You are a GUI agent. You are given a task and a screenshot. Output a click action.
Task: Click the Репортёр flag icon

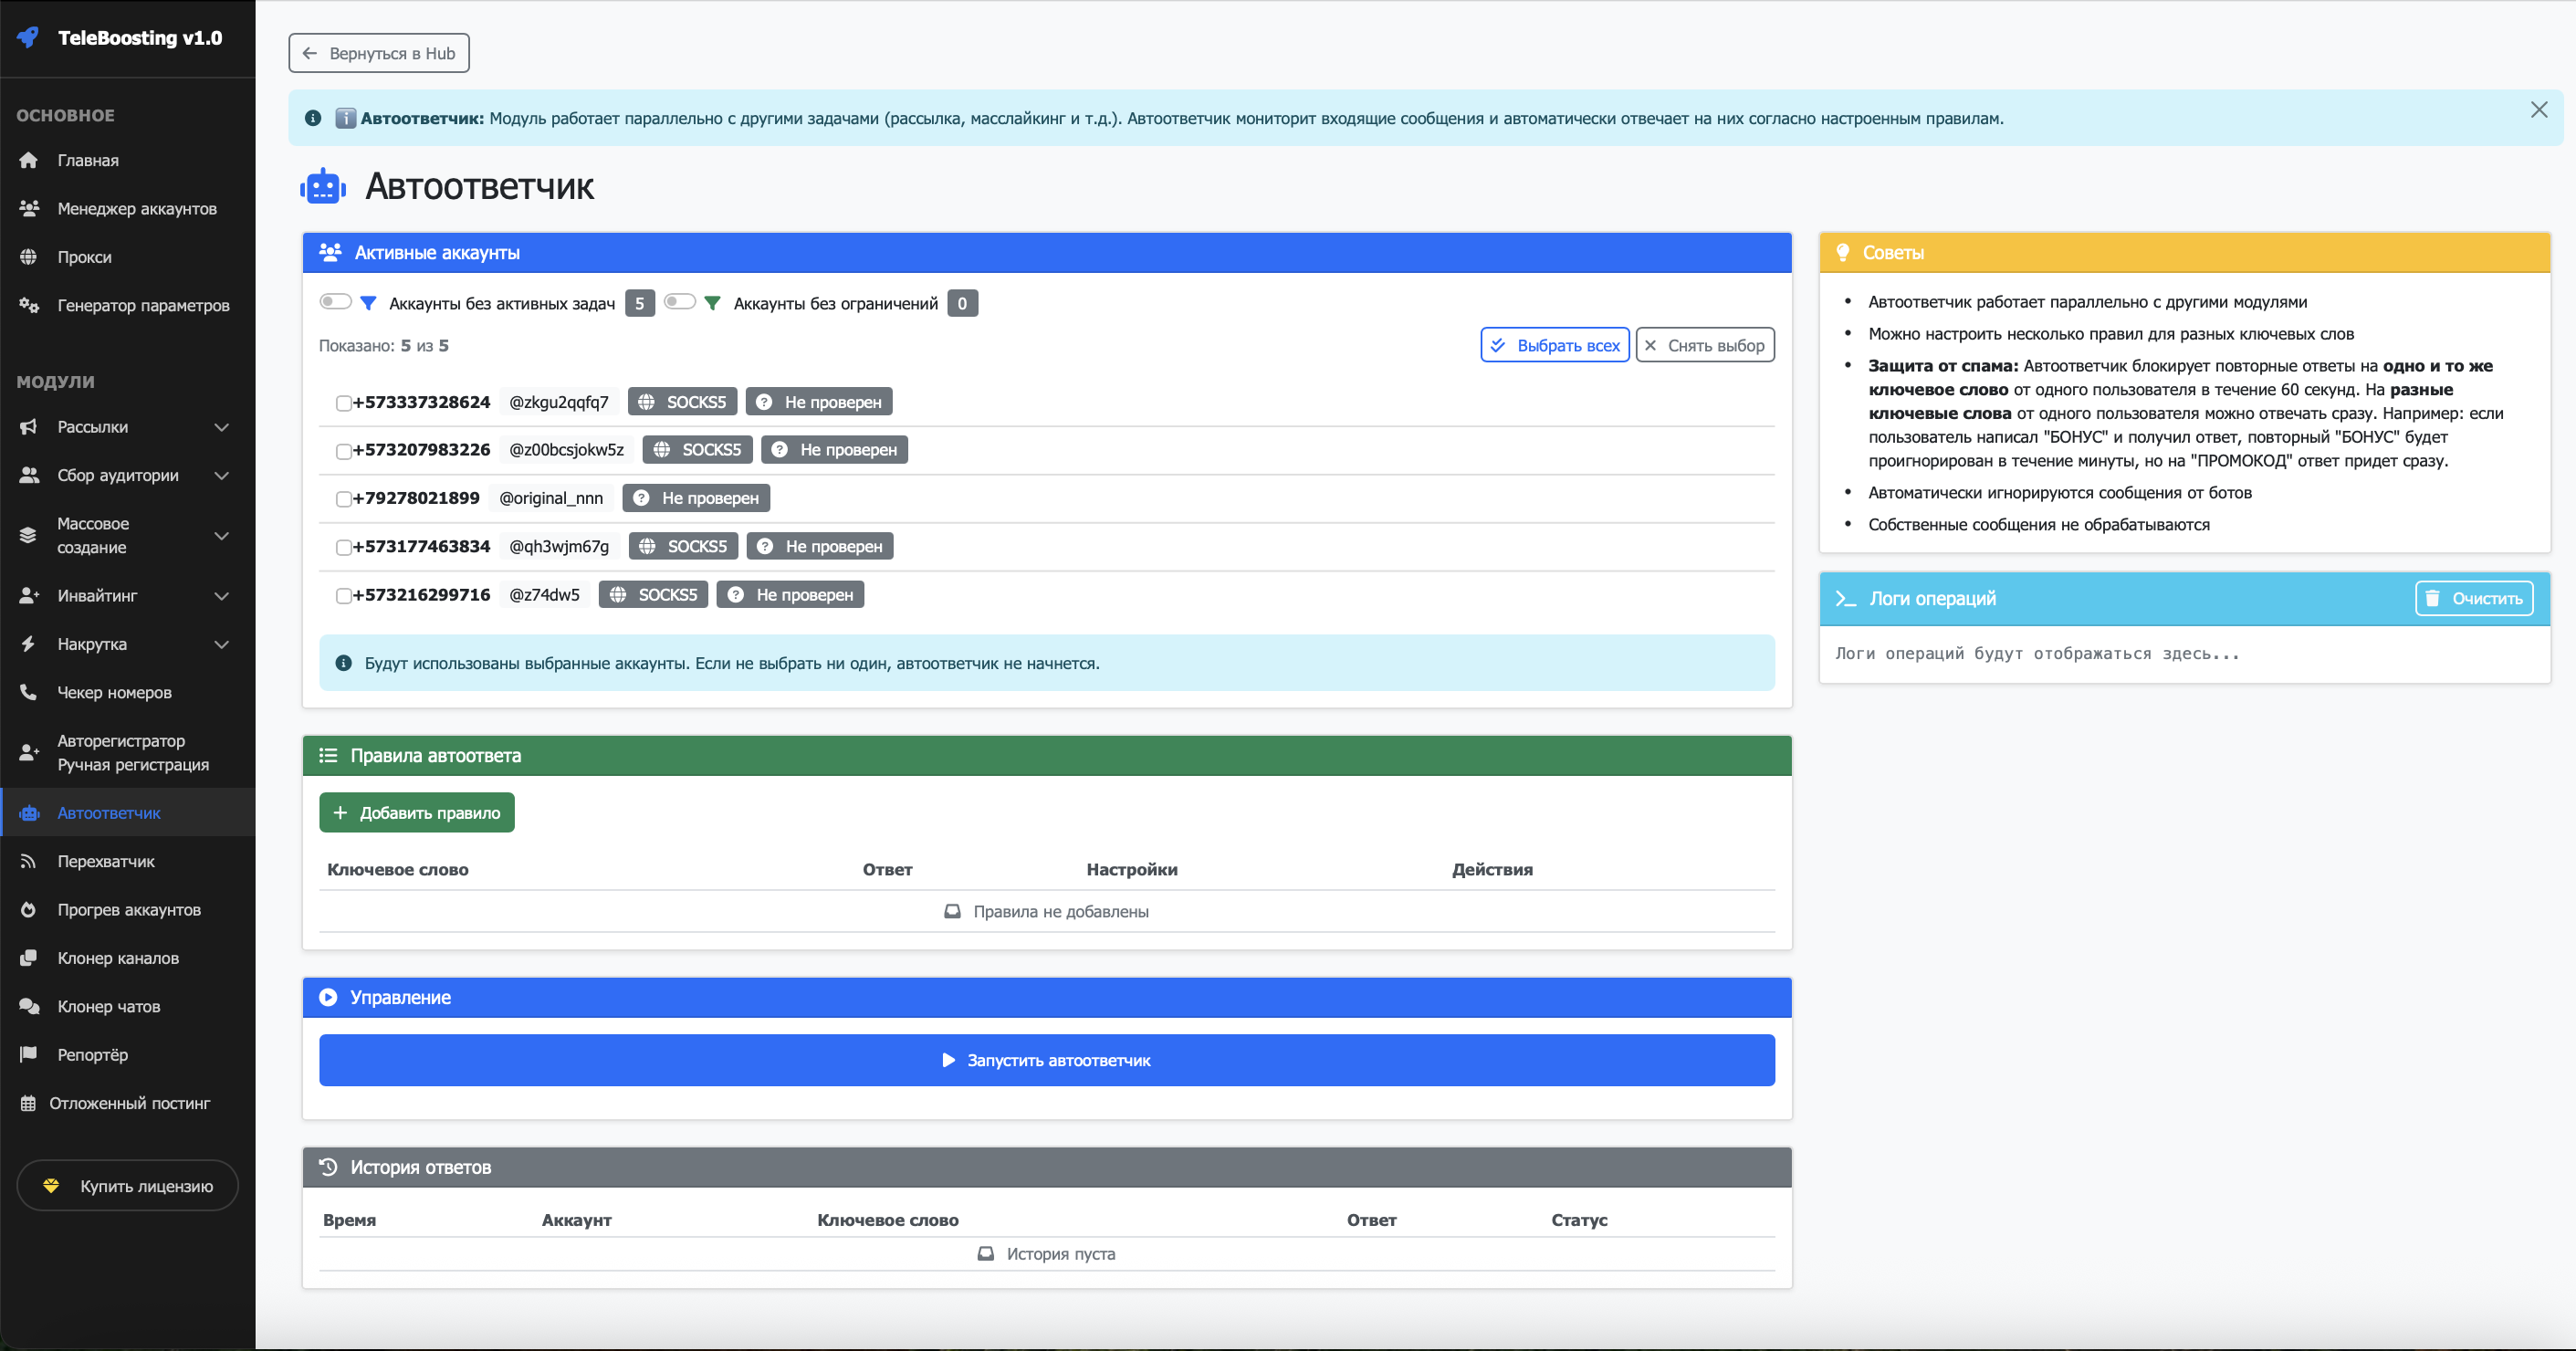tap(28, 1054)
